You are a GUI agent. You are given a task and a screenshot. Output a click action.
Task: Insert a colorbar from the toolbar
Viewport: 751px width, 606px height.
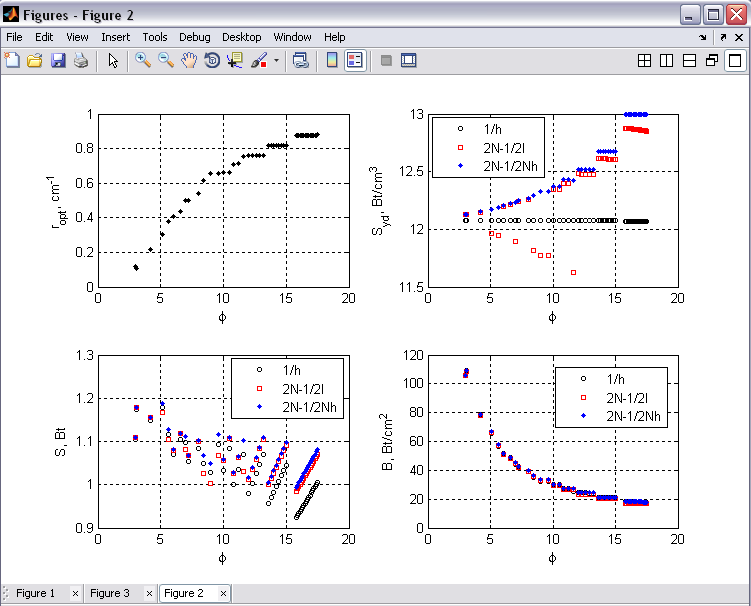coord(331,60)
